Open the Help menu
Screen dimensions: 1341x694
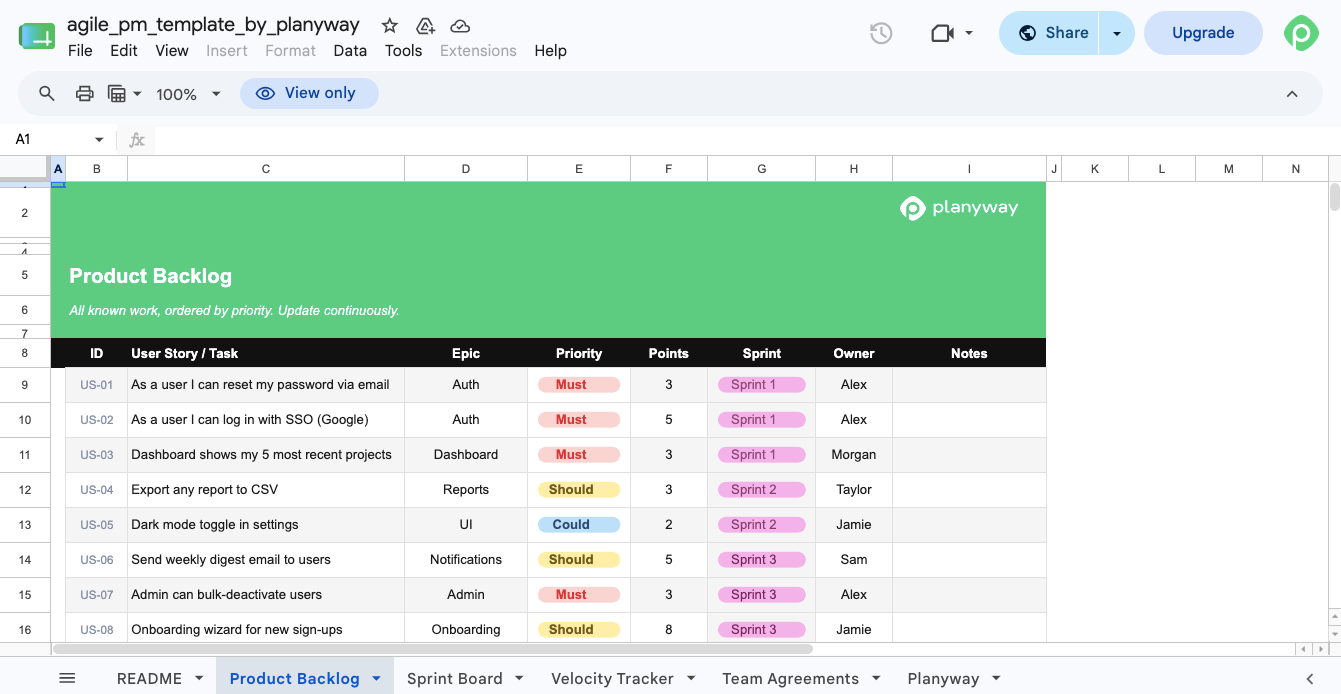[550, 50]
